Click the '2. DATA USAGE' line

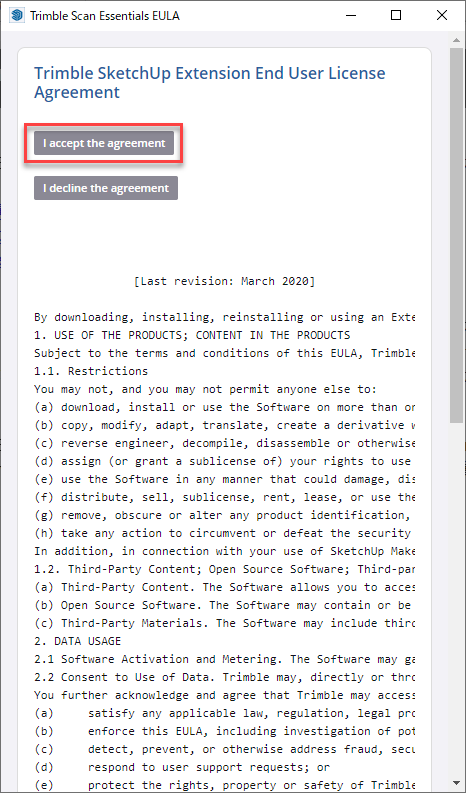click(77, 641)
